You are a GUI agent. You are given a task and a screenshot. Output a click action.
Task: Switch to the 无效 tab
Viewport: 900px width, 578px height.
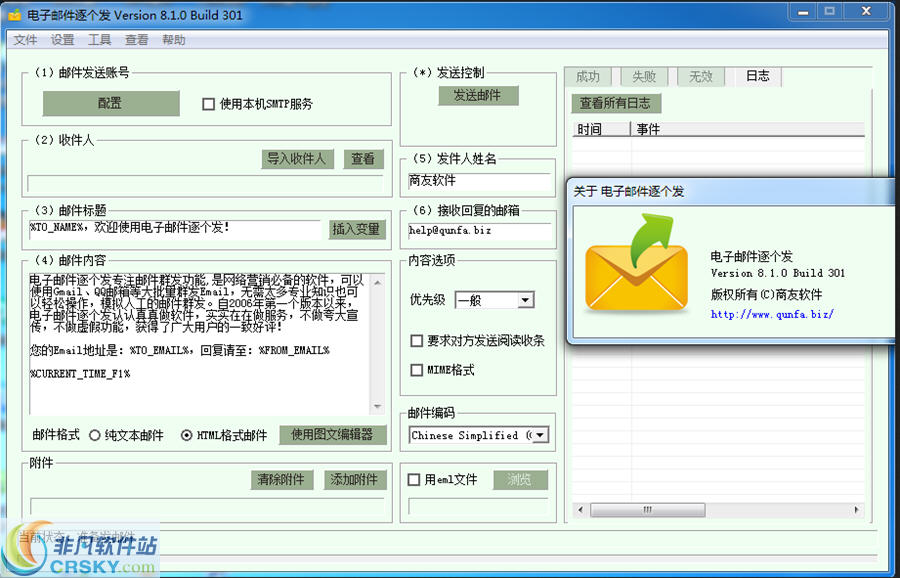(700, 76)
